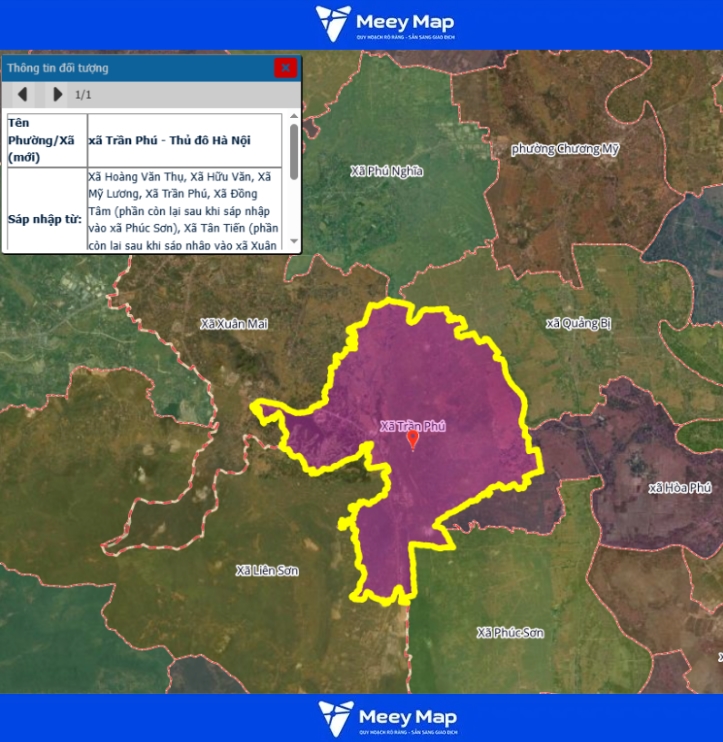Image resolution: width=723 pixels, height=742 pixels.
Task: Click the info panel scrollbar thumb
Action: tap(293, 150)
